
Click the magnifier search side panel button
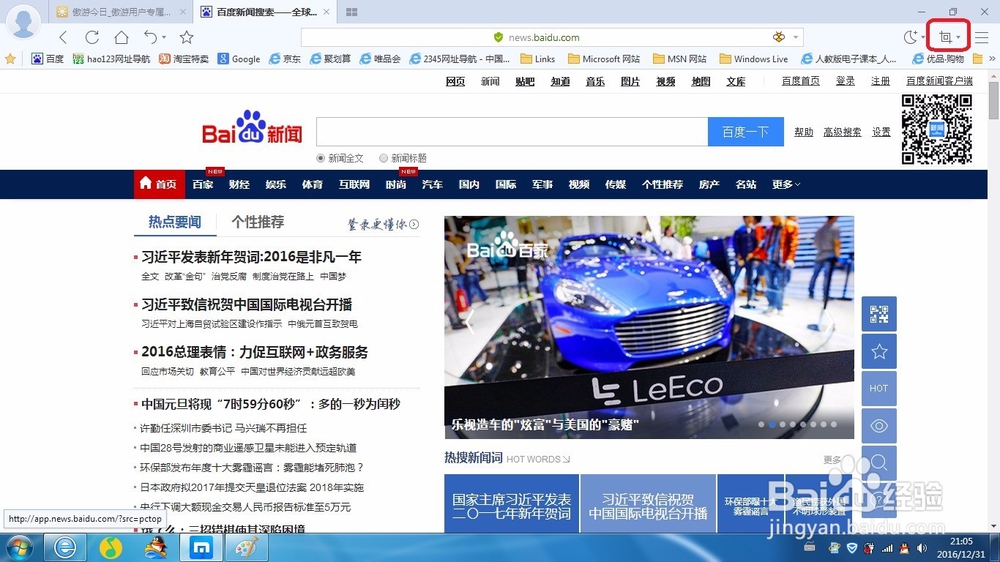coord(879,462)
